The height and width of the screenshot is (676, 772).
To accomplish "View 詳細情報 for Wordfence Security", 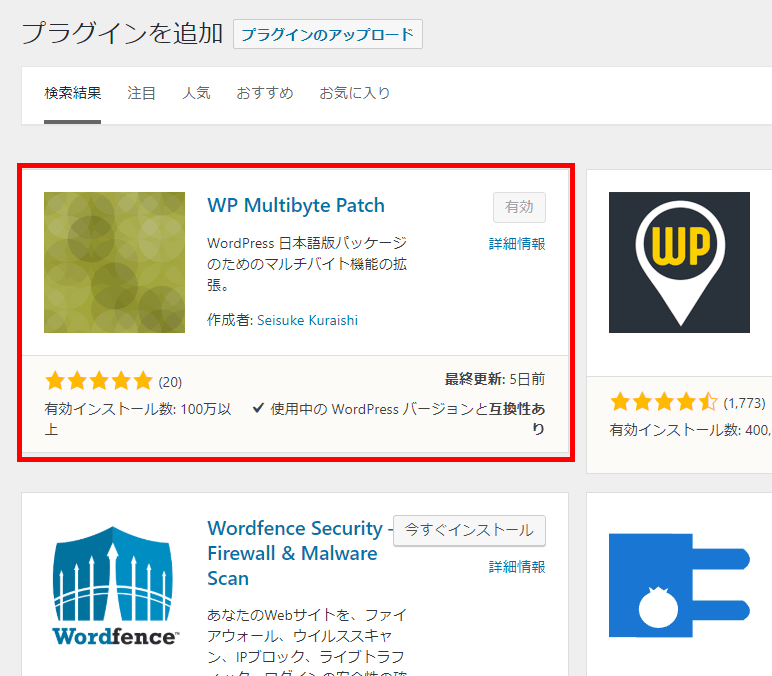I will tap(516, 567).
